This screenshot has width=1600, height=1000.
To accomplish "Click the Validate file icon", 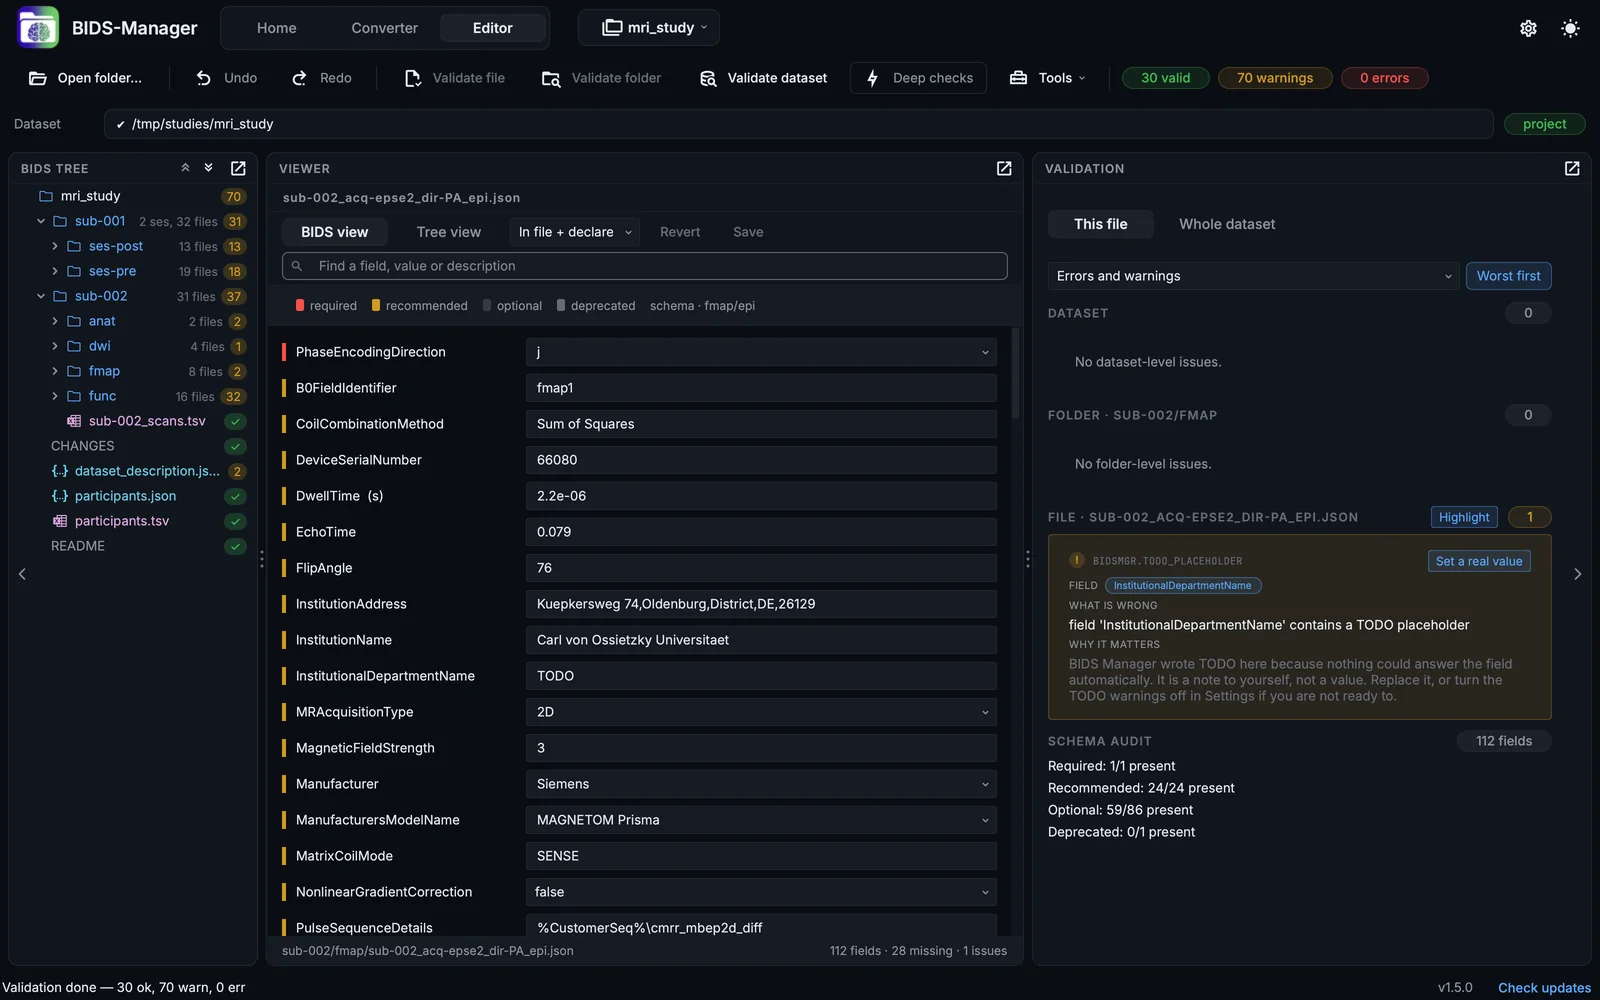I will coord(413,78).
